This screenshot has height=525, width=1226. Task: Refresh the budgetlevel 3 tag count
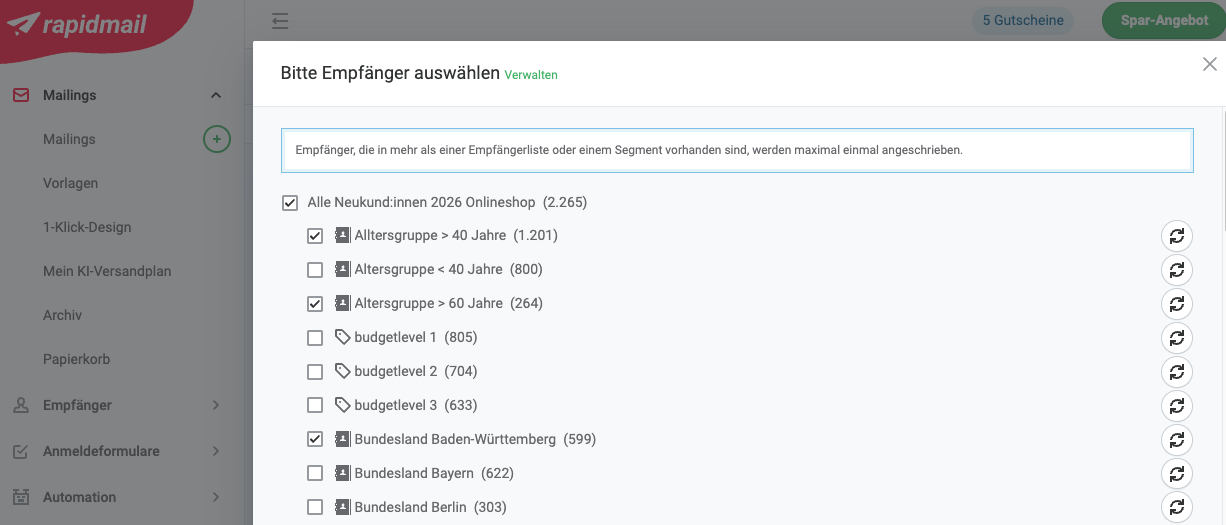(1177, 405)
